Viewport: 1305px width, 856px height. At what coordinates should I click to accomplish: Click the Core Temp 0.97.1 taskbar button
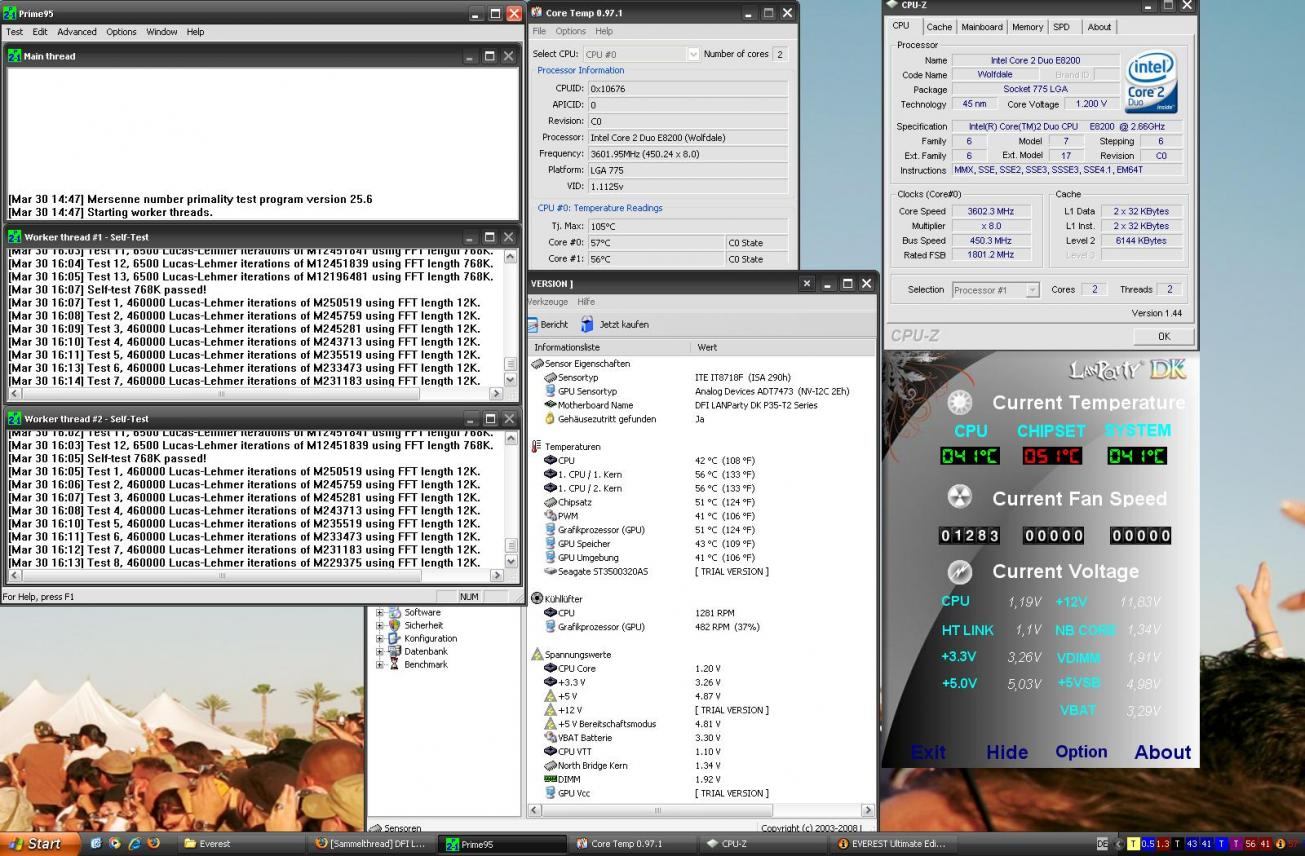coord(633,844)
